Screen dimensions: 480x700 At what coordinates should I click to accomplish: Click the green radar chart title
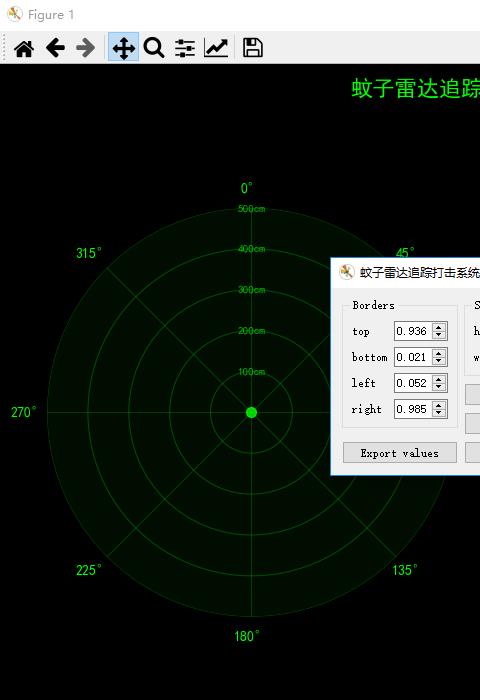pos(416,88)
